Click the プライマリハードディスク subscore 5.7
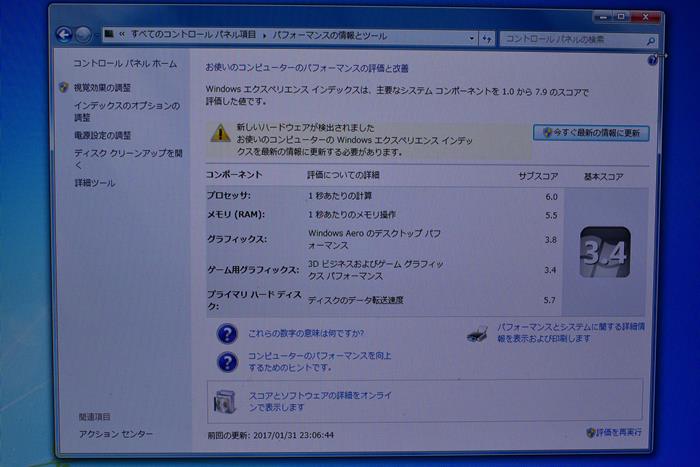This screenshot has width=700, height=467. 550,300
